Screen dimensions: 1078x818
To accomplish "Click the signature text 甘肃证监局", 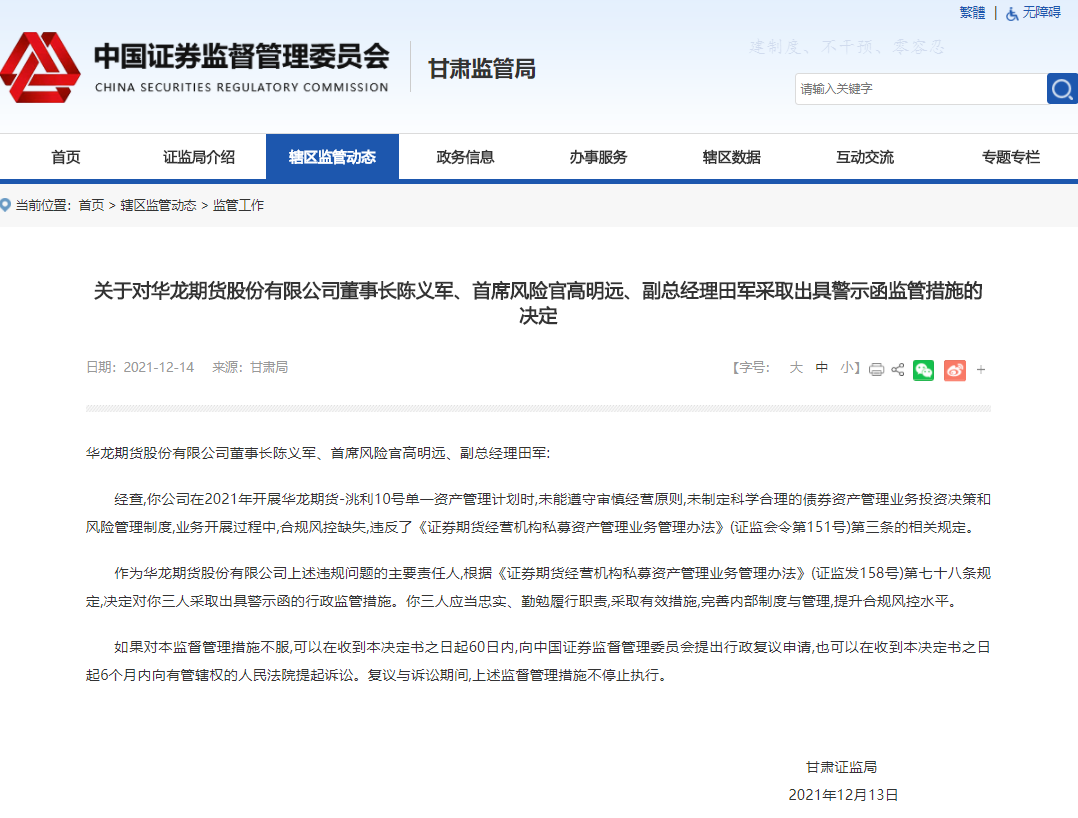I will point(842,767).
